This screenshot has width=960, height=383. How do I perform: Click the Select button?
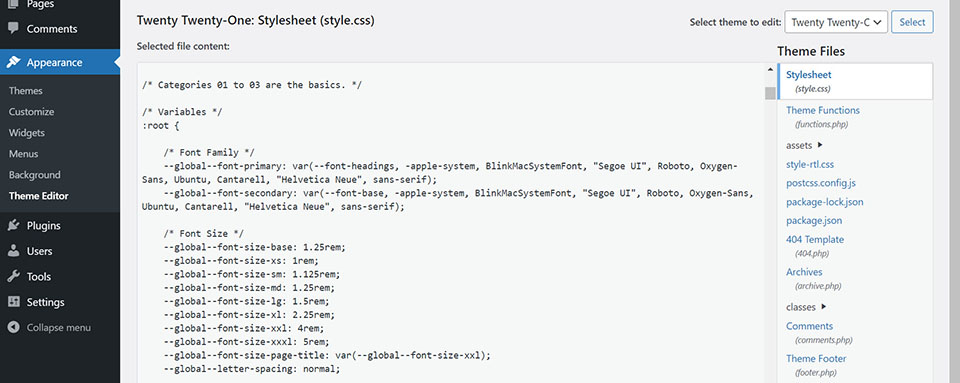tap(912, 22)
